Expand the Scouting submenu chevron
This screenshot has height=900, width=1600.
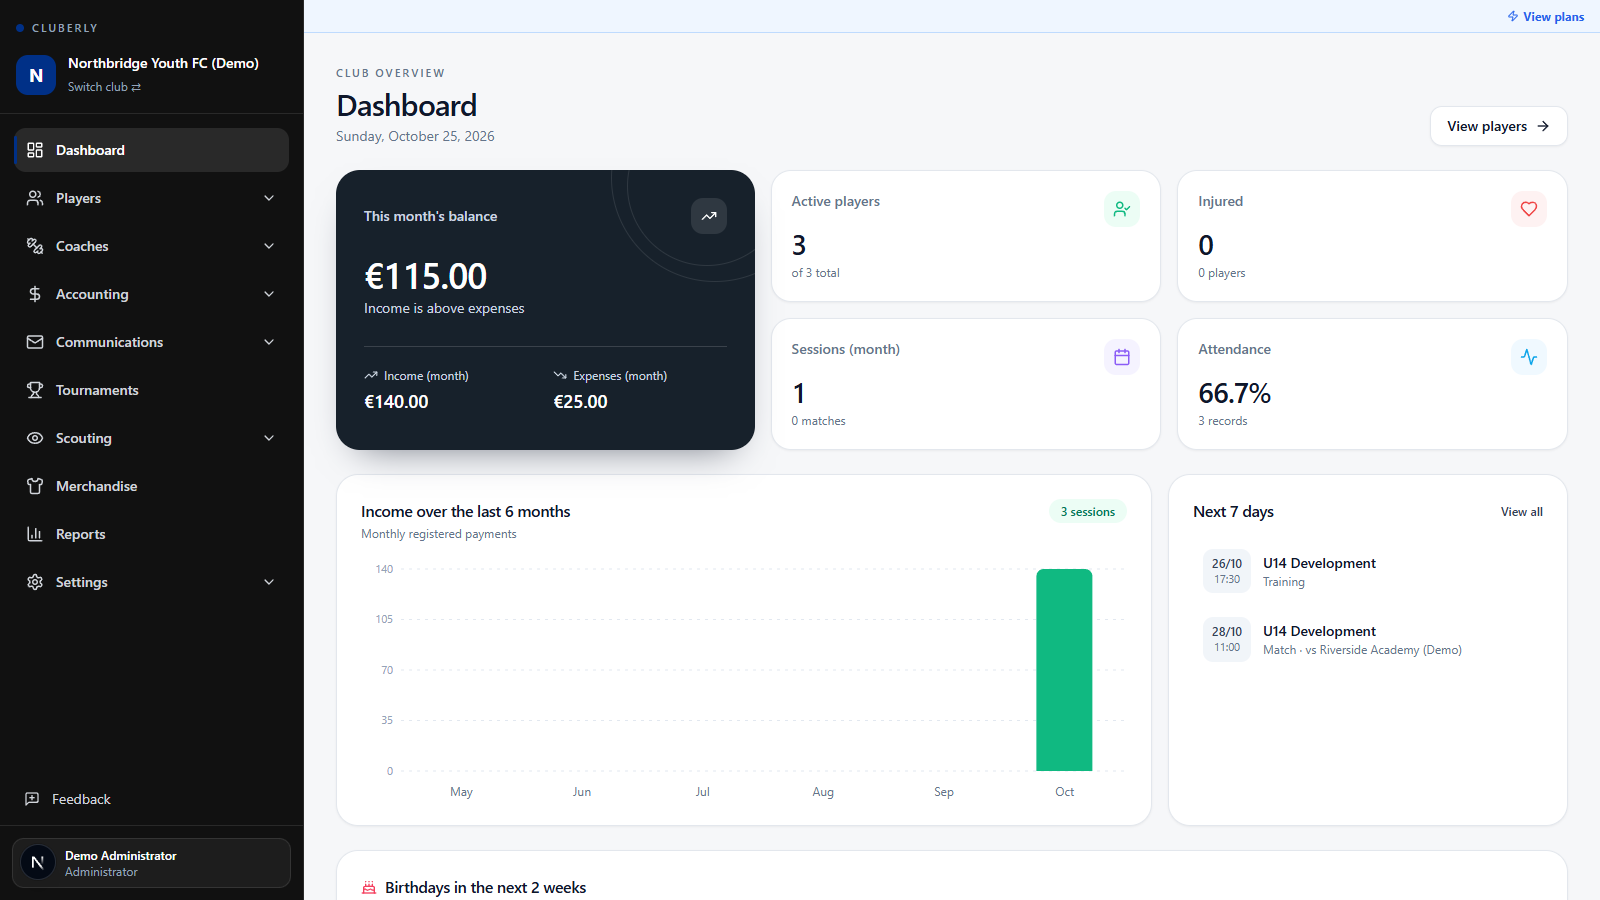click(x=269, y=438)
